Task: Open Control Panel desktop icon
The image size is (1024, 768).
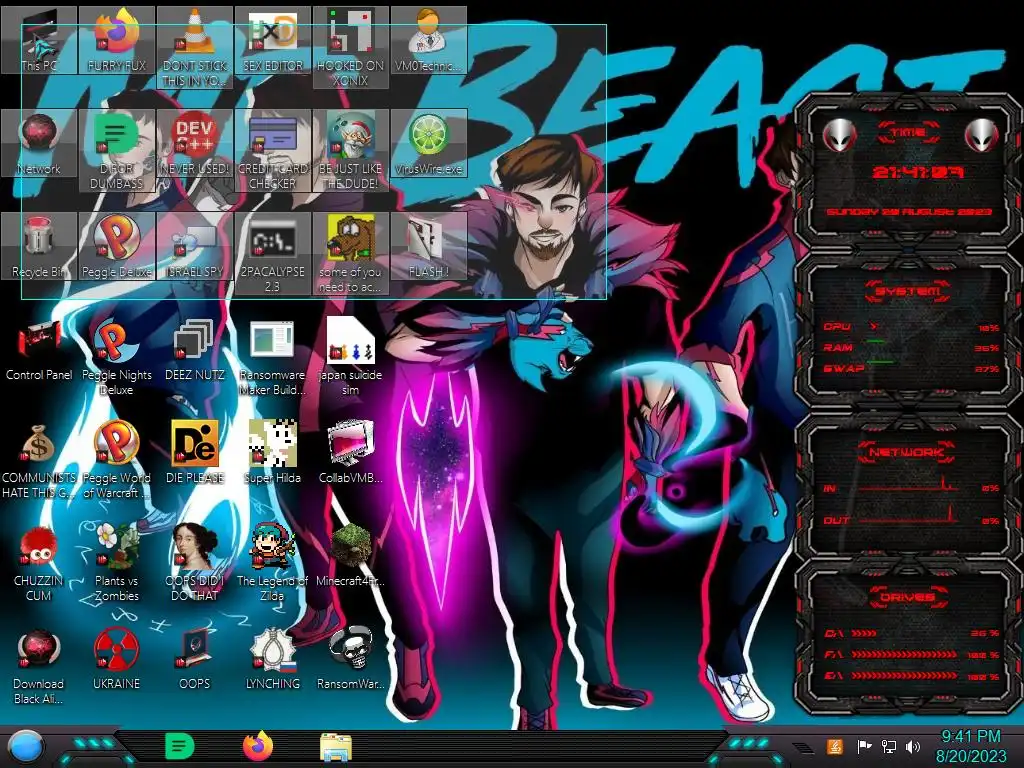Action: point(39,349)
